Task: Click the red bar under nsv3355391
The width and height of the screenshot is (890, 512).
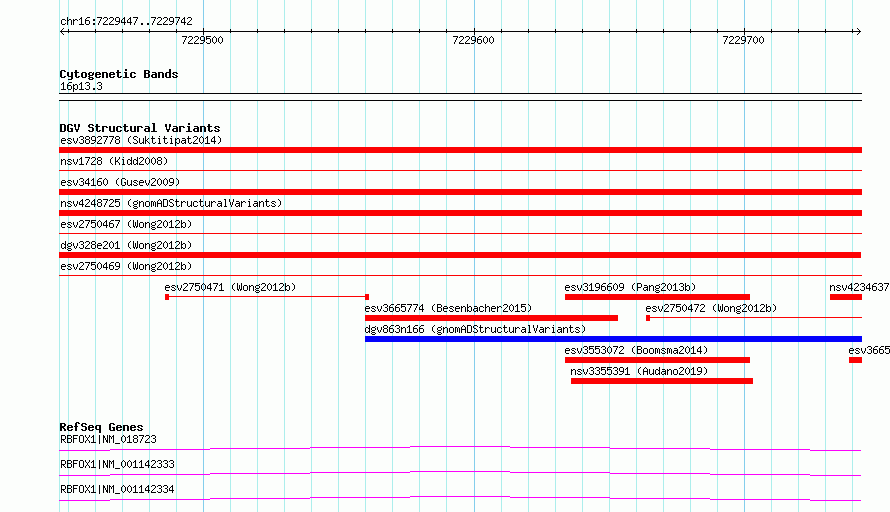Action: pos(662,381)
